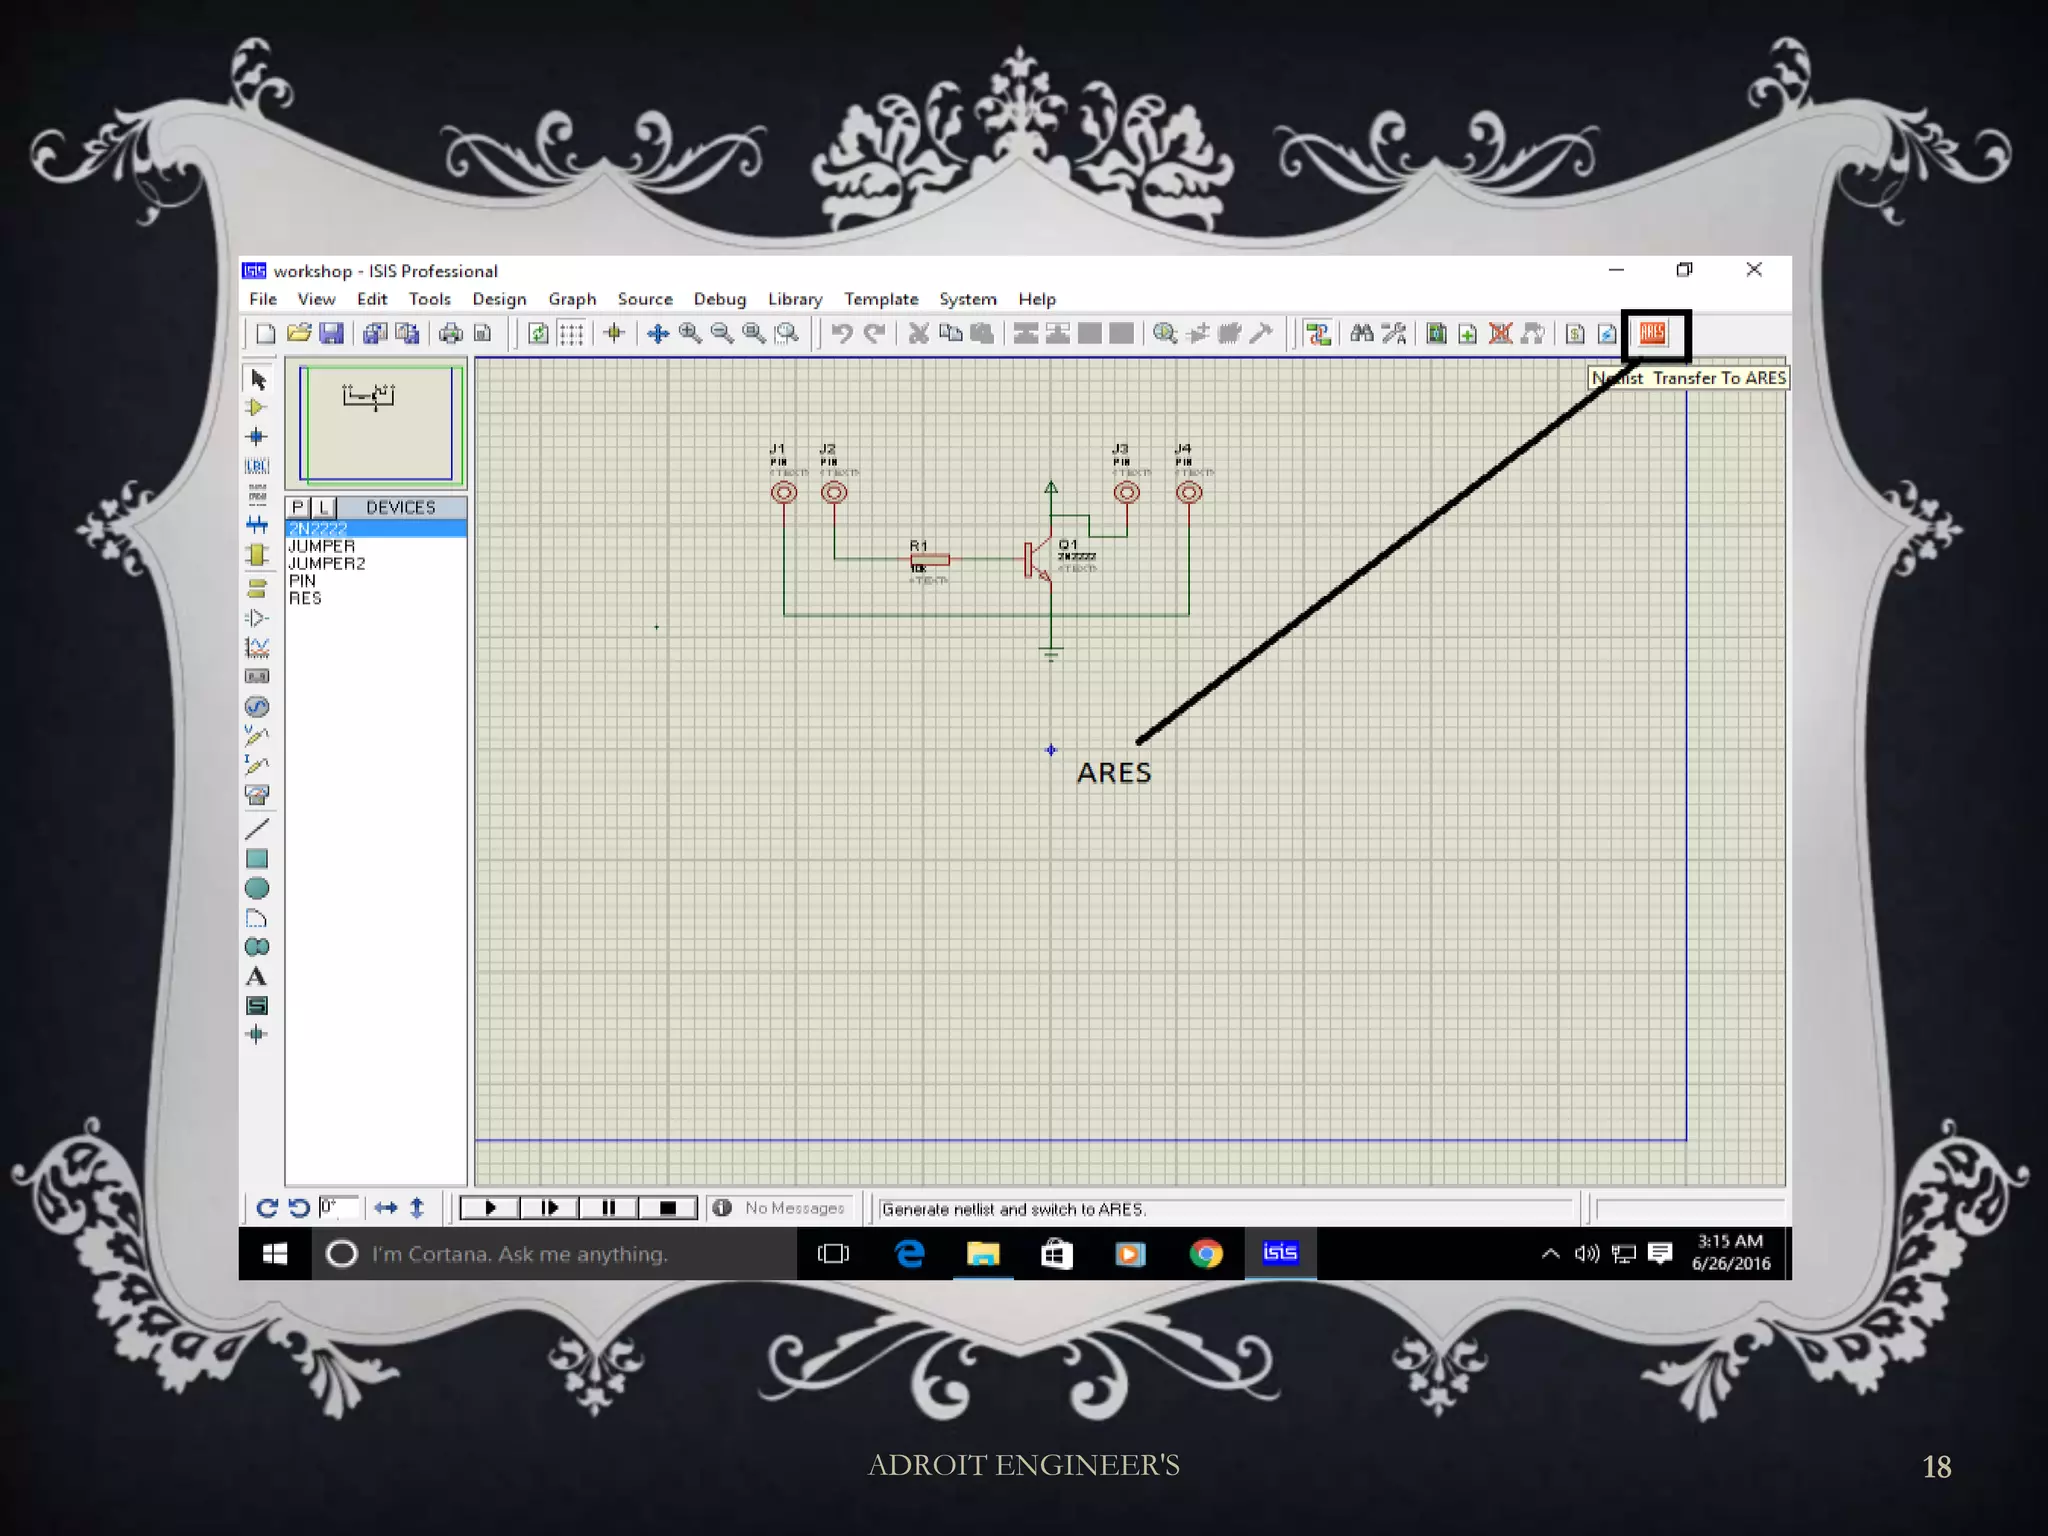The image size is (2048, 1536).
Task: Click the Save Design icon
Action: click(x=331, y=334)
